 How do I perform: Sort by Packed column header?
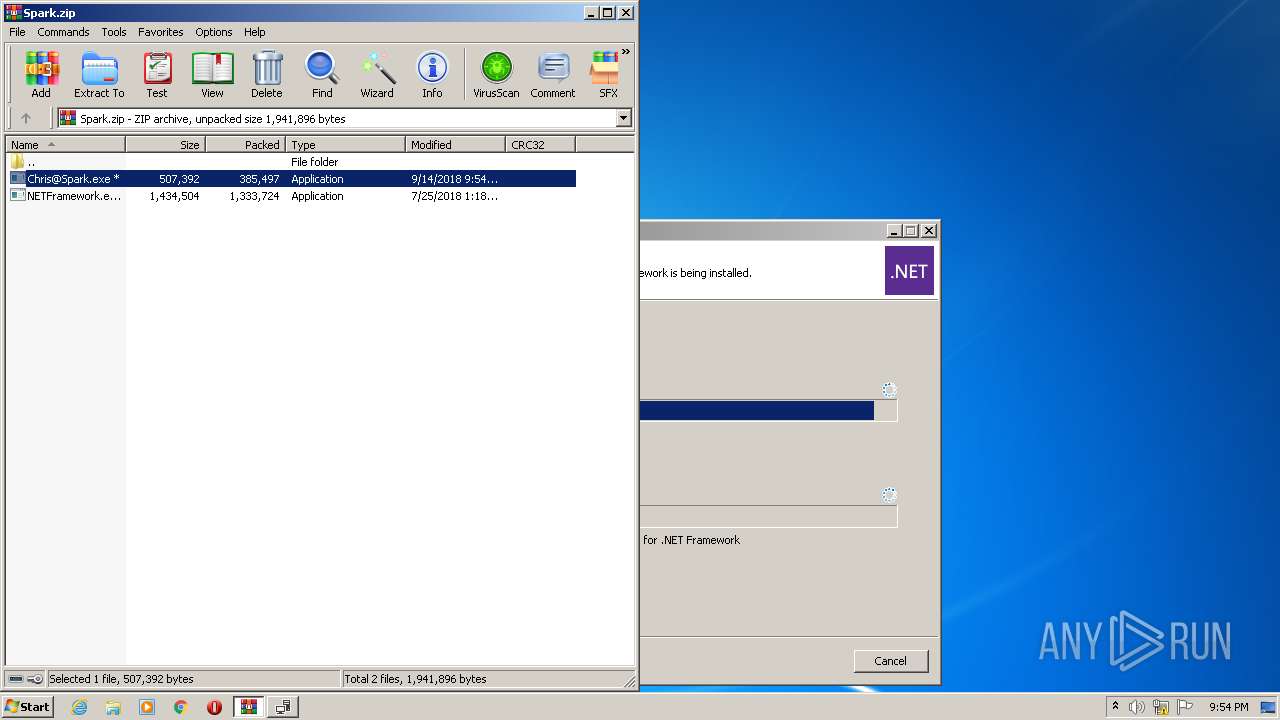point(246,145)
